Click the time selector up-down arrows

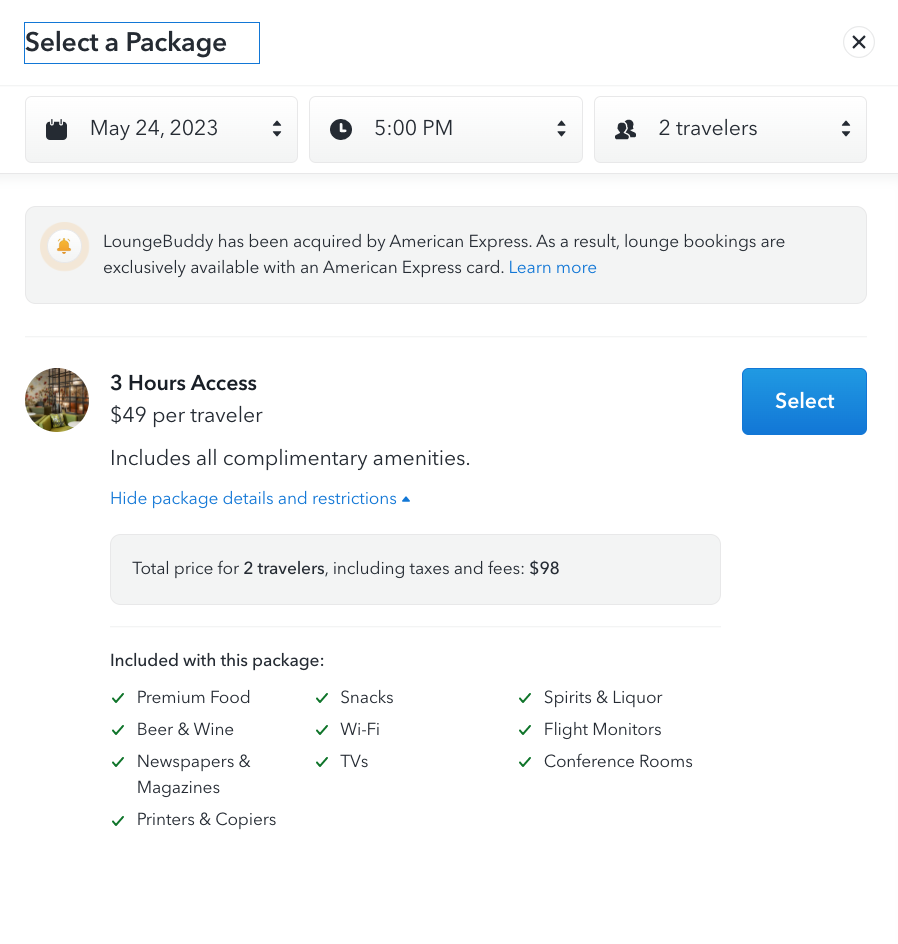(561, 129)
